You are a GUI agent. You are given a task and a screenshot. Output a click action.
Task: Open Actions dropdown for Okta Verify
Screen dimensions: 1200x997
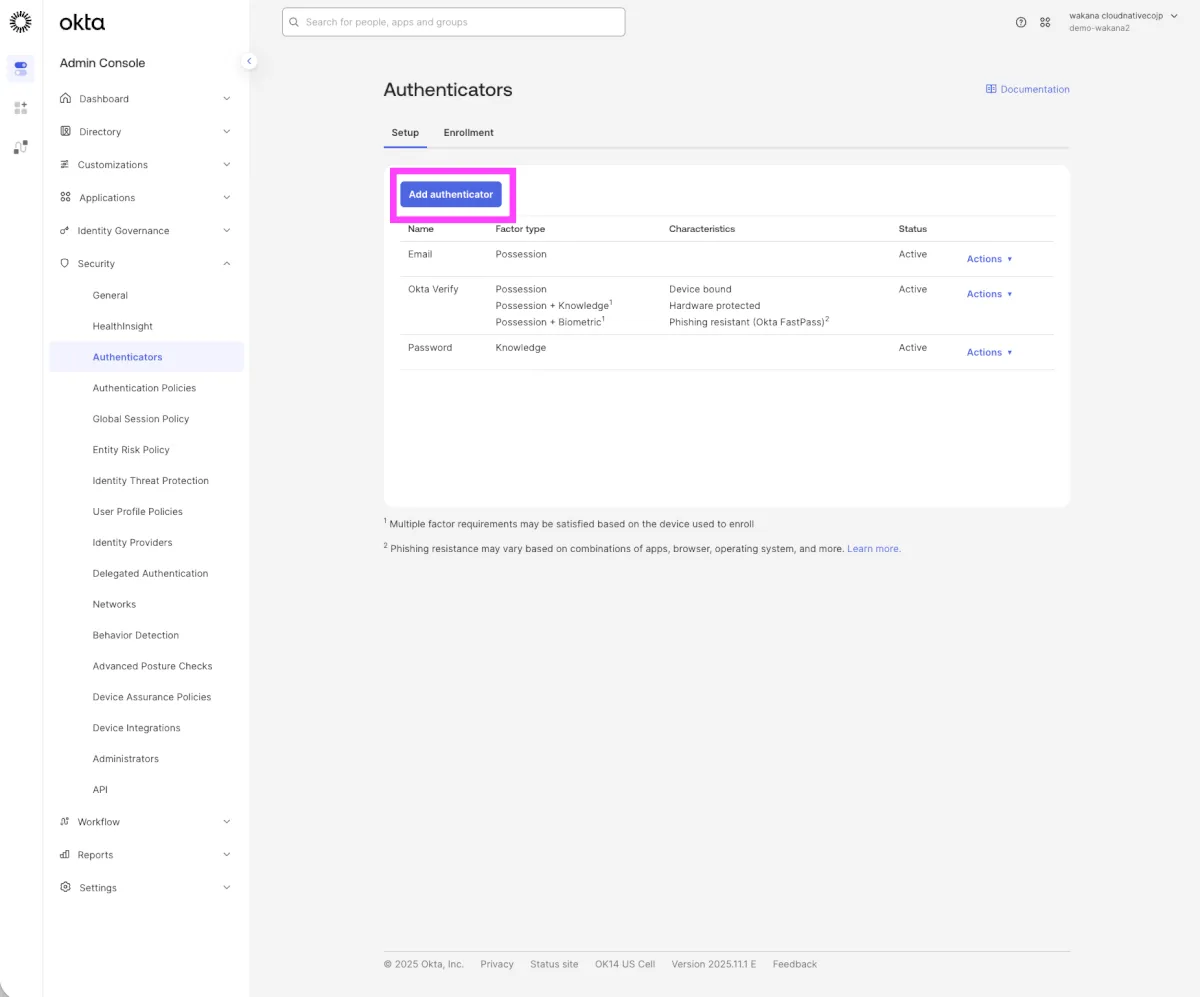989,294
